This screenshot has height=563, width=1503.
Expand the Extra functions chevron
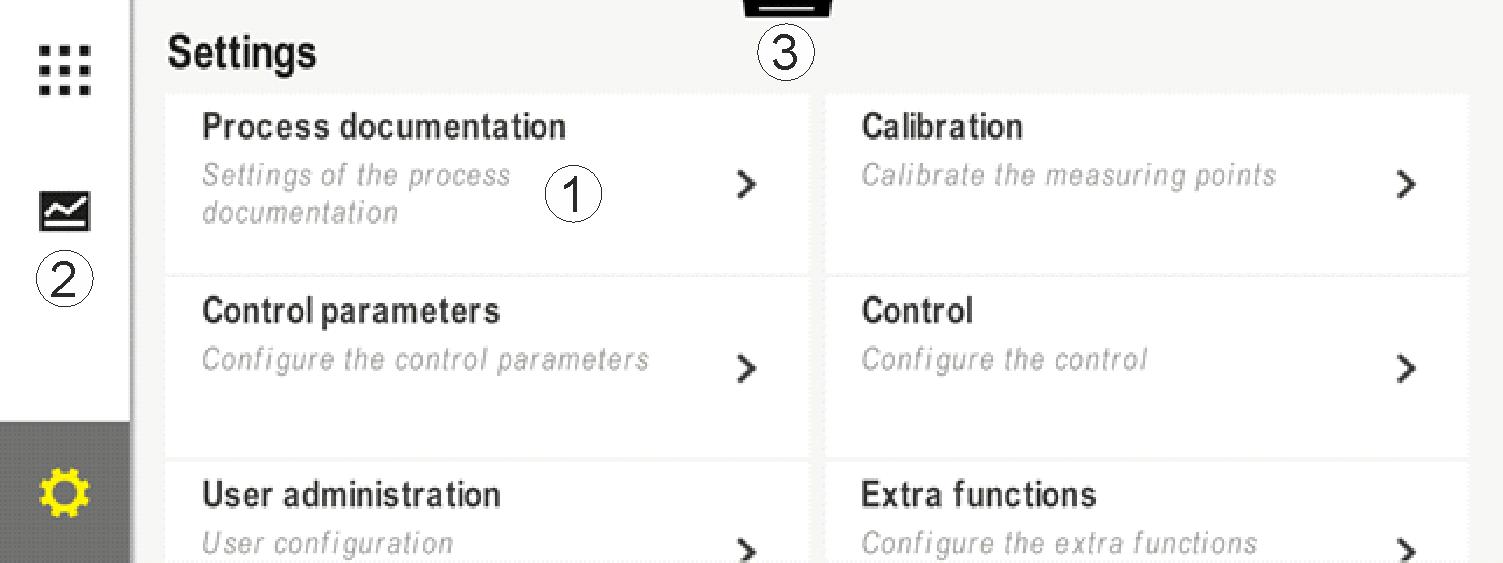coord(1406,549)
